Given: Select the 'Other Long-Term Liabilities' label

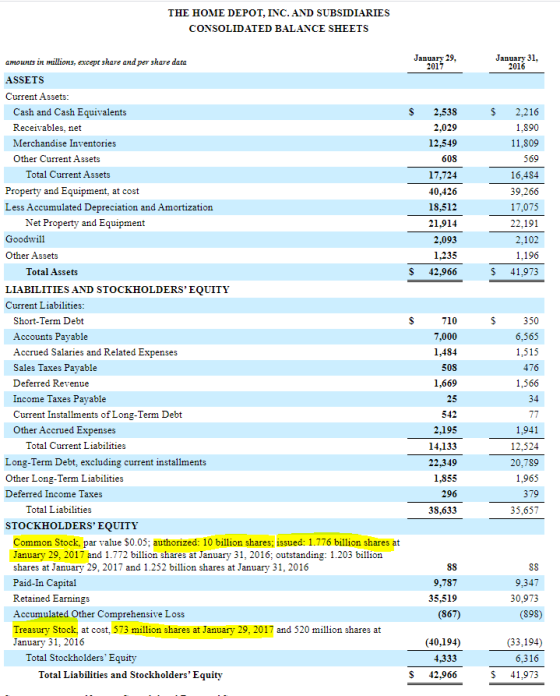Looking at the screenshot, I should click(64, 478).
